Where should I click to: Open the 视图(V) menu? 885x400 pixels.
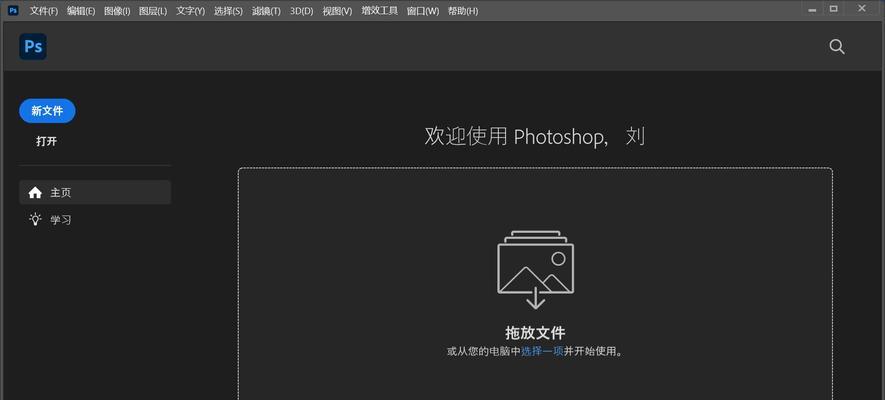click(x=338, y=11)
